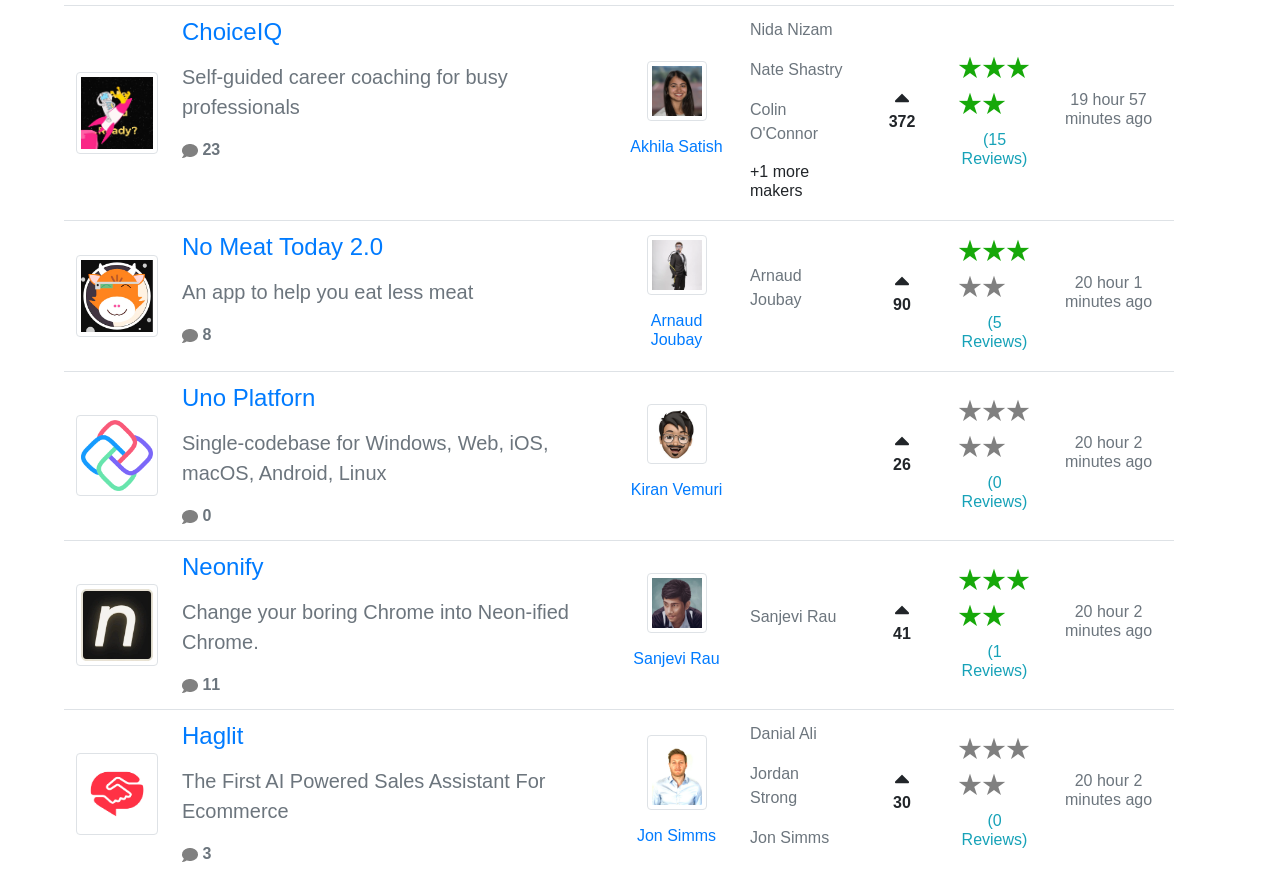The height and width of the screenshot is (875, 1271).
Task: Open the Uno Platform logo
Action: pyautogui.click(x=117, y=455)
